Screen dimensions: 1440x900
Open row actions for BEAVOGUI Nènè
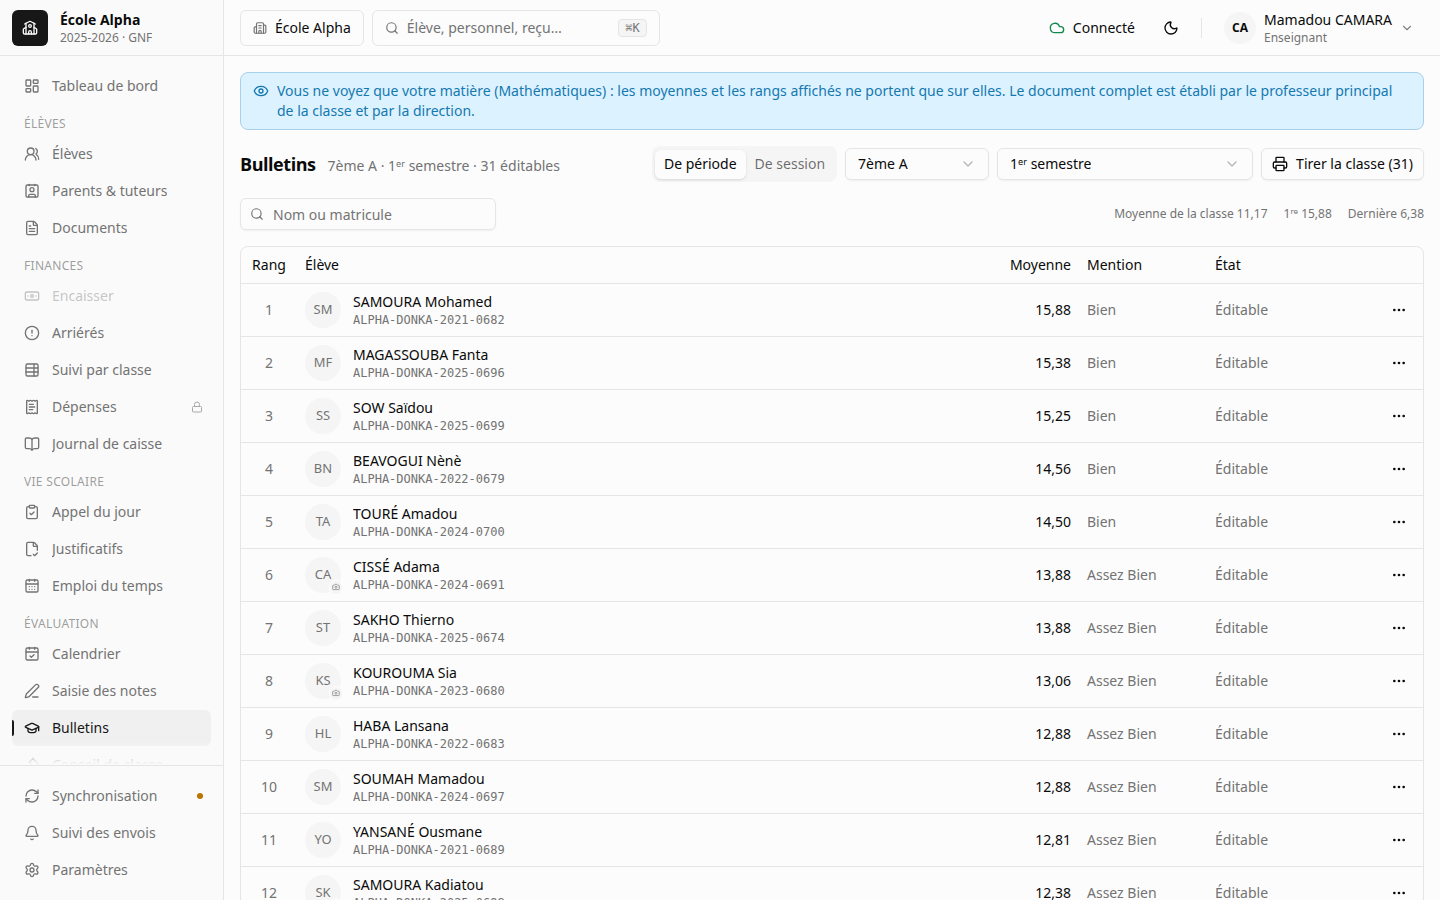1399,469
